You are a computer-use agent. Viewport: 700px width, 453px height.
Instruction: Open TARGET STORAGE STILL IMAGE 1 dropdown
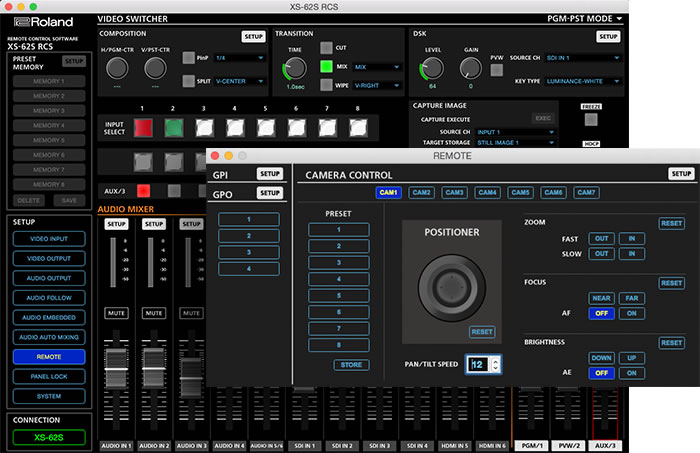[x=516, y=143]
